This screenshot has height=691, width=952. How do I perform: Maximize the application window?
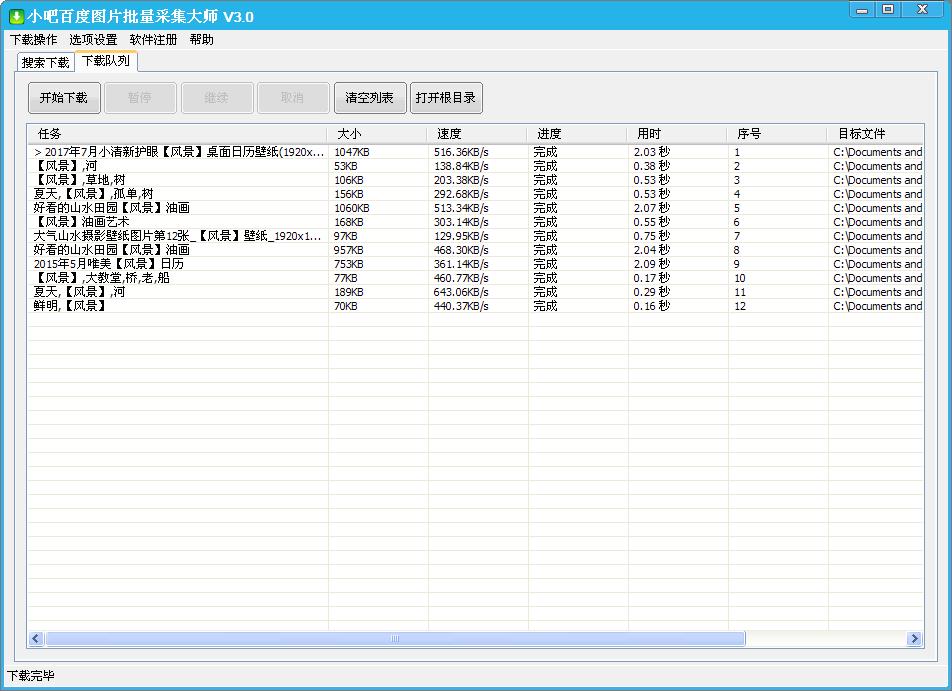coord(888,10)
